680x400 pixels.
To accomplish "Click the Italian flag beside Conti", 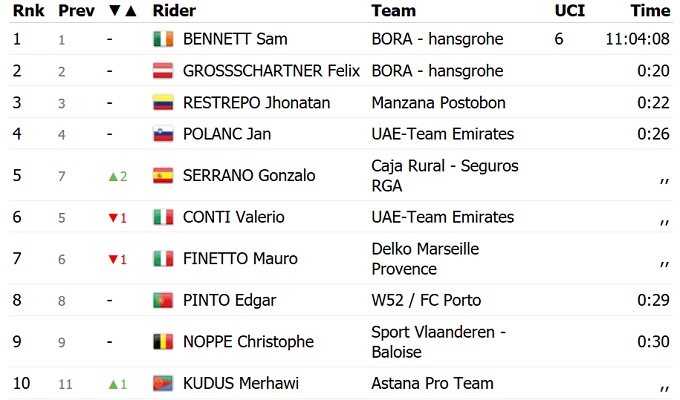I will [163, 217].
